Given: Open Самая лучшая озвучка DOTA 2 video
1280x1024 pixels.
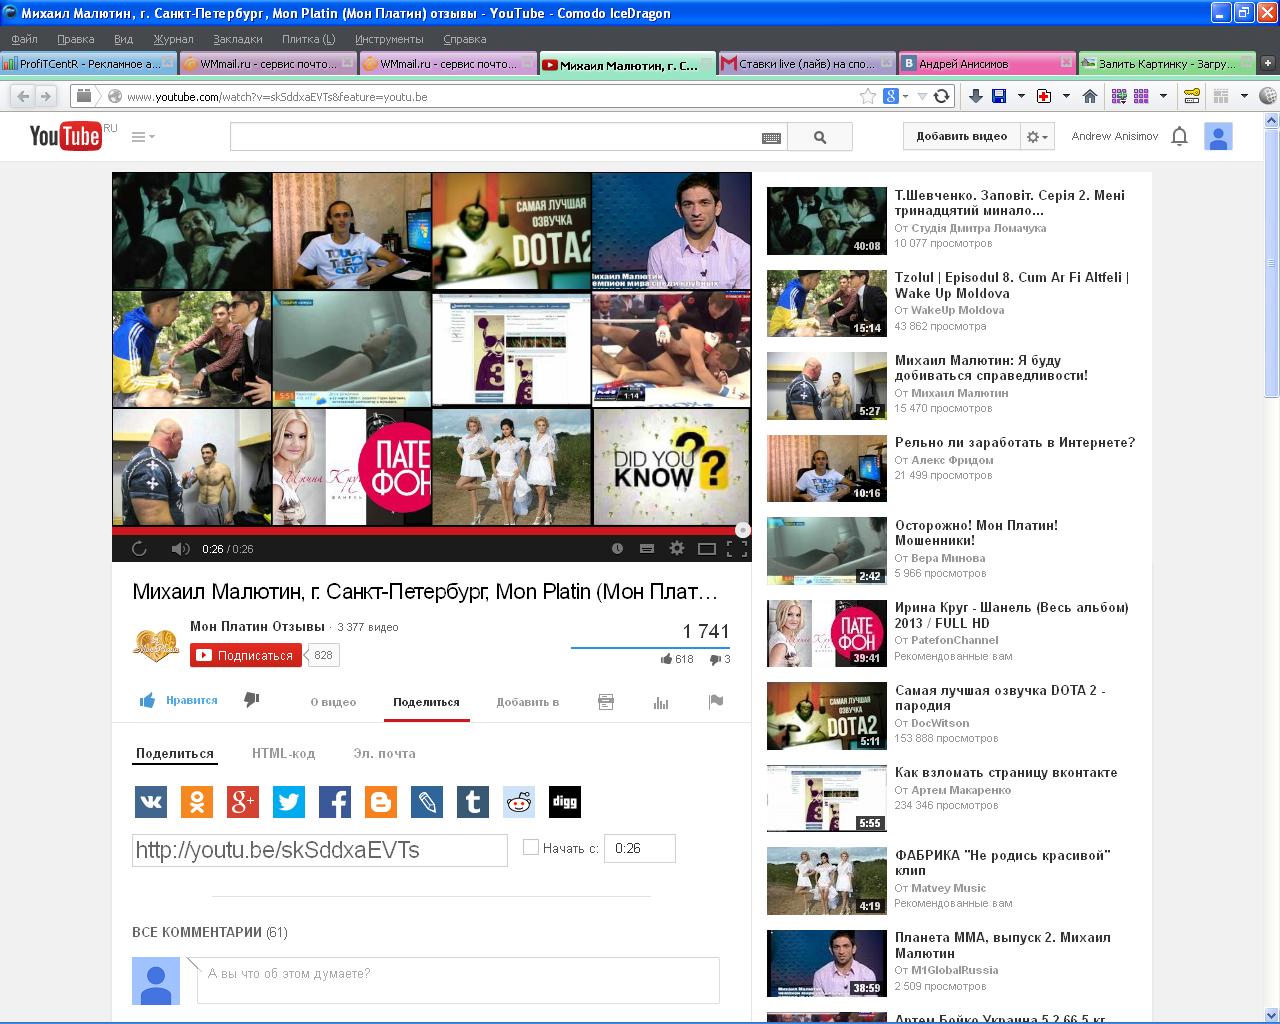Looking at the screenshot, I should coord(1000,698).
